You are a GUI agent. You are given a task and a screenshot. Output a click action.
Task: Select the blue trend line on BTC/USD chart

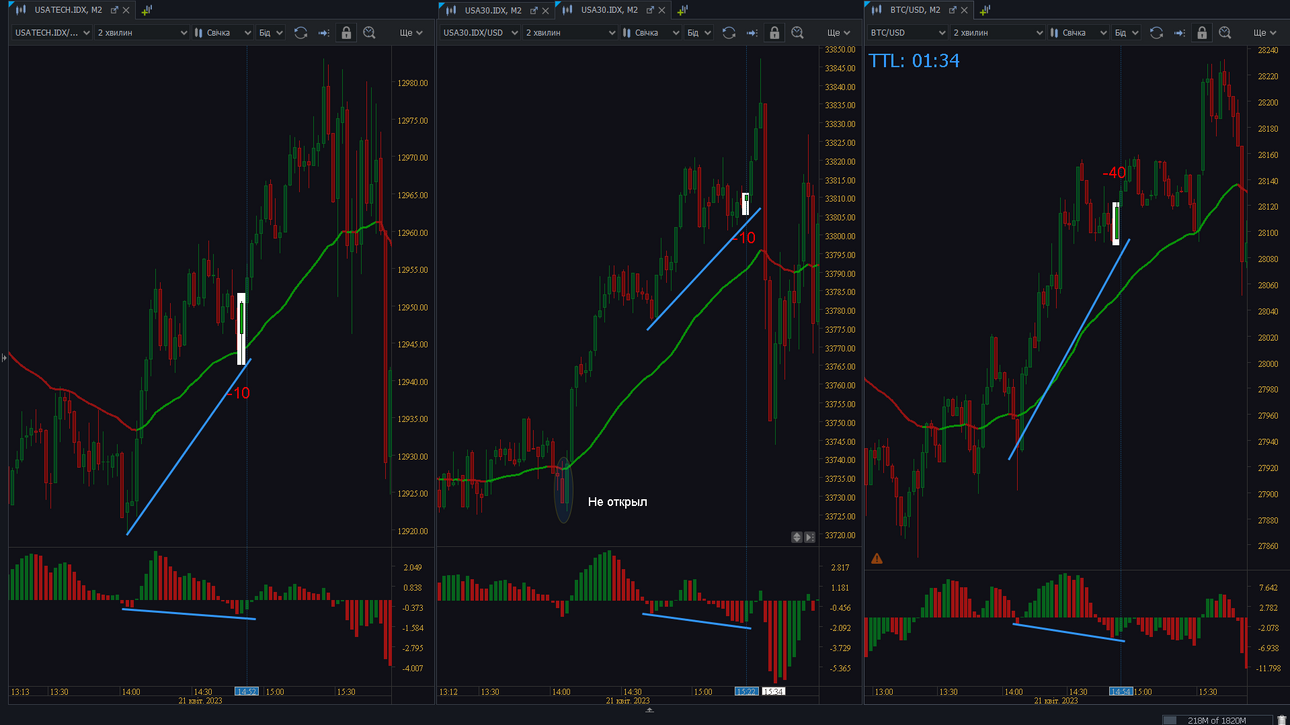click(1069, 349)
